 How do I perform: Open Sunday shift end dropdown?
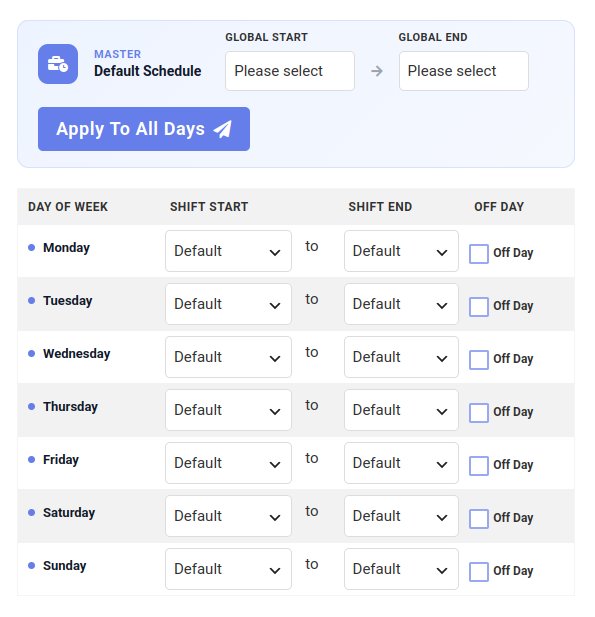click(x=401, y=569)
